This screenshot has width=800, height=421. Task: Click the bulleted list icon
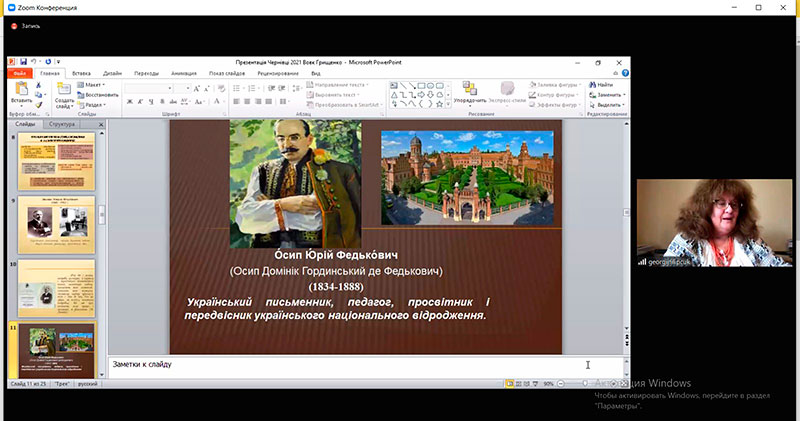tap(238, 89)
